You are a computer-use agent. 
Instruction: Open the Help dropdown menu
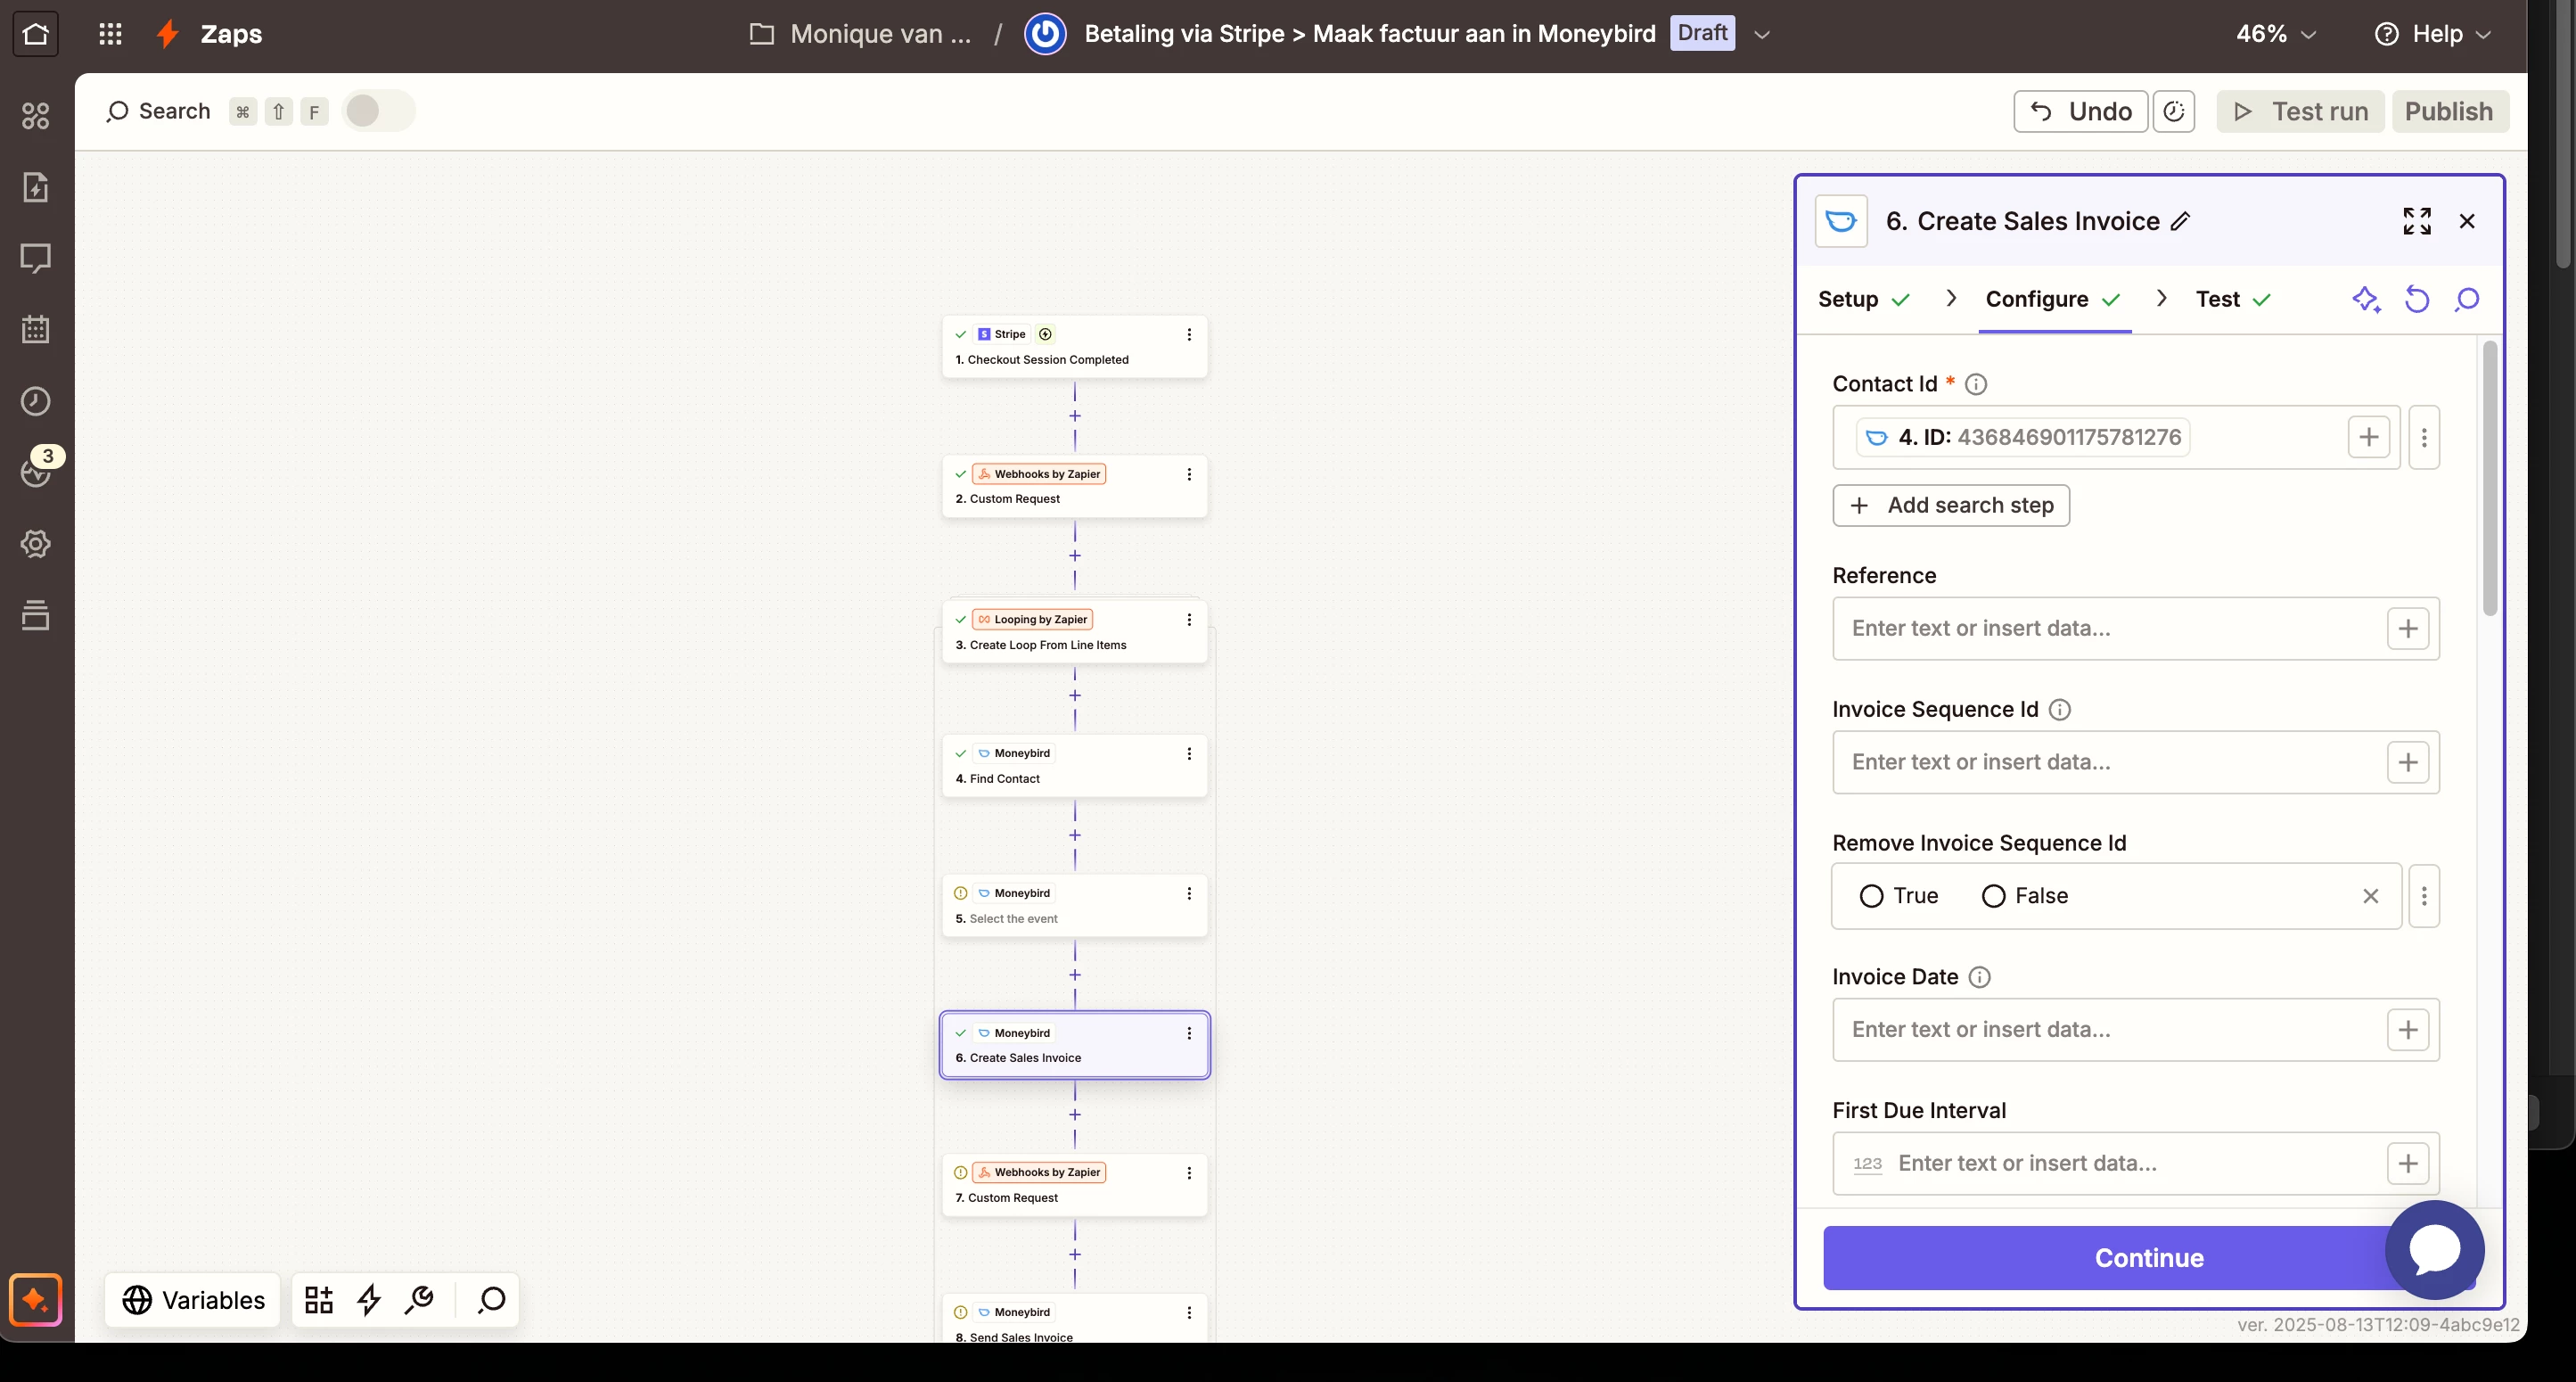tap(2432, 34)
